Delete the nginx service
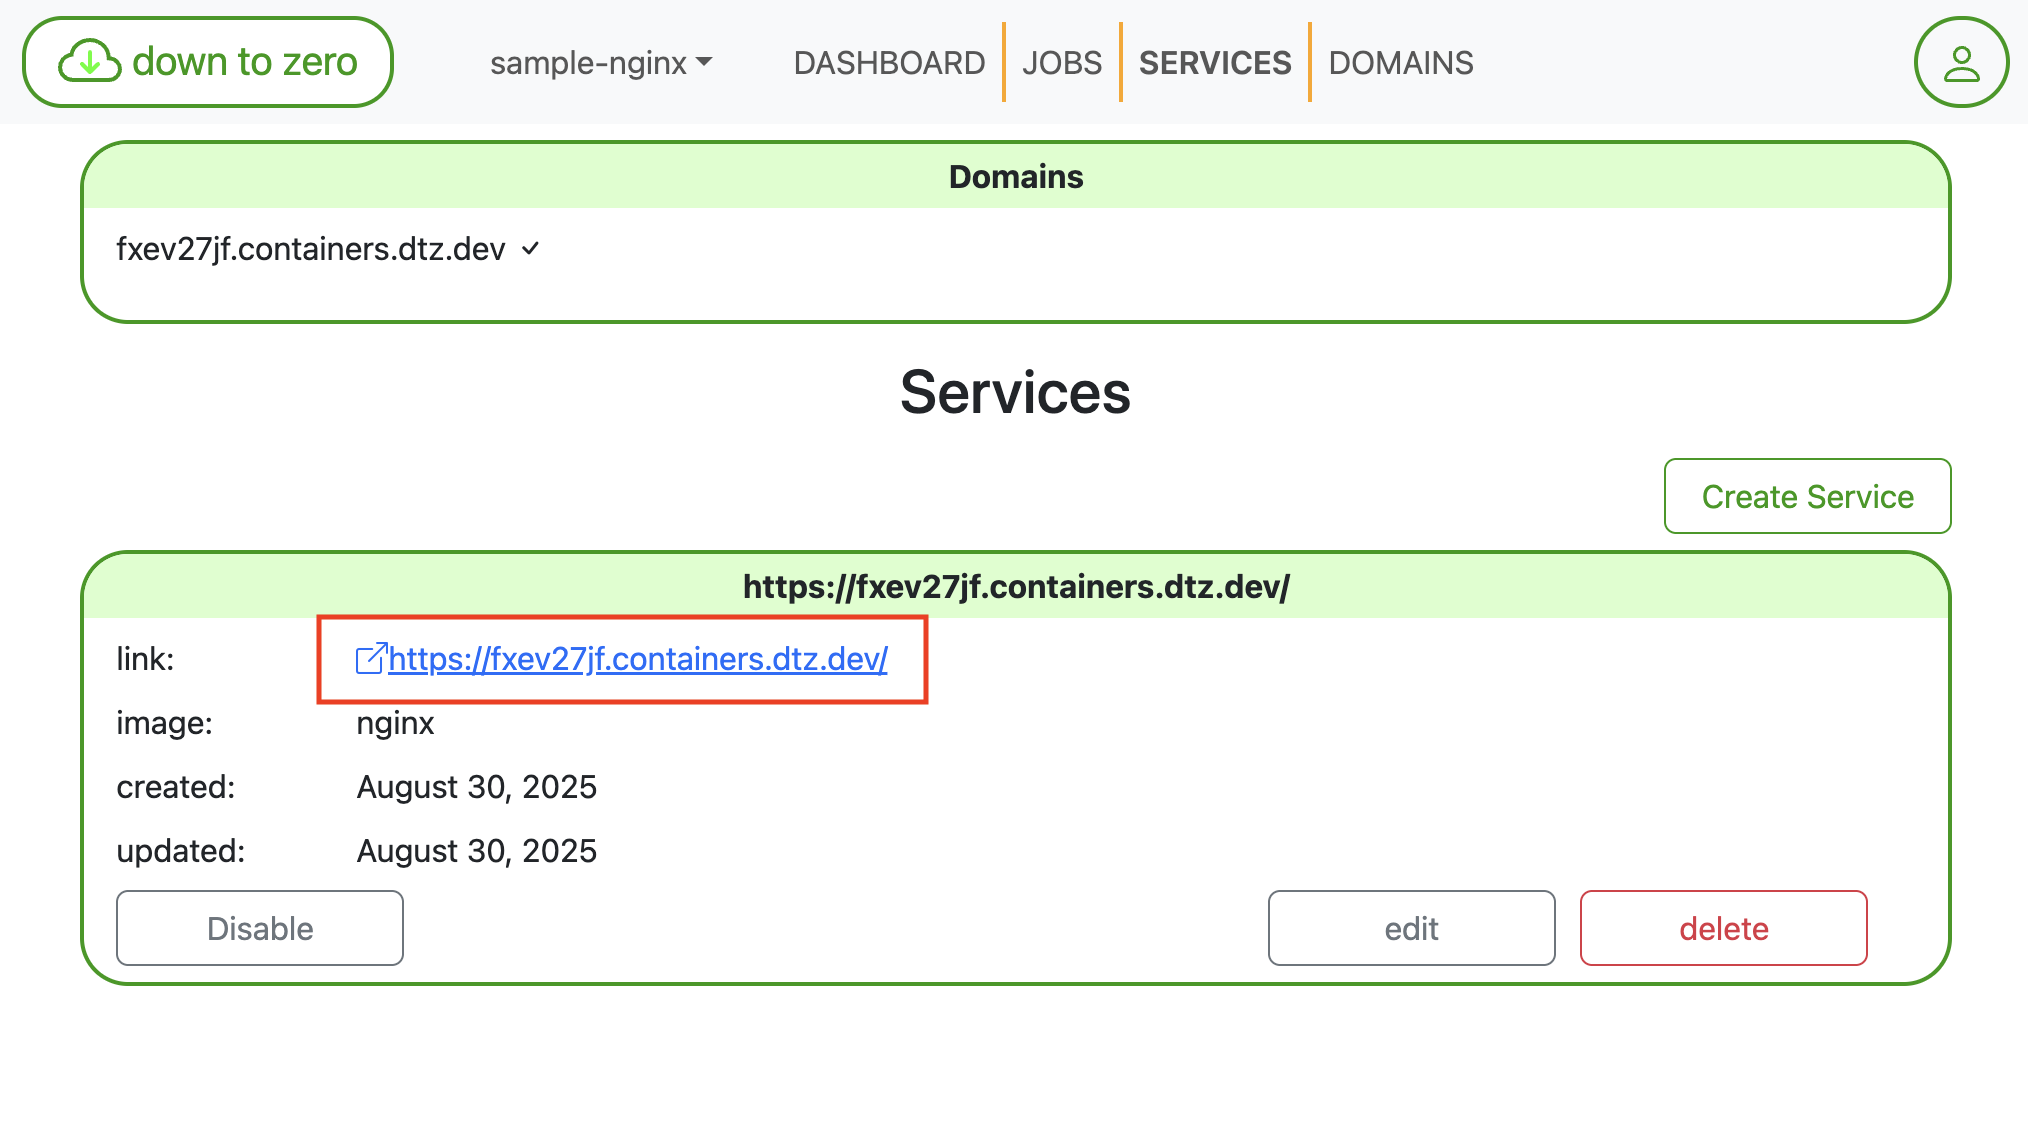 click(1723, 928)
